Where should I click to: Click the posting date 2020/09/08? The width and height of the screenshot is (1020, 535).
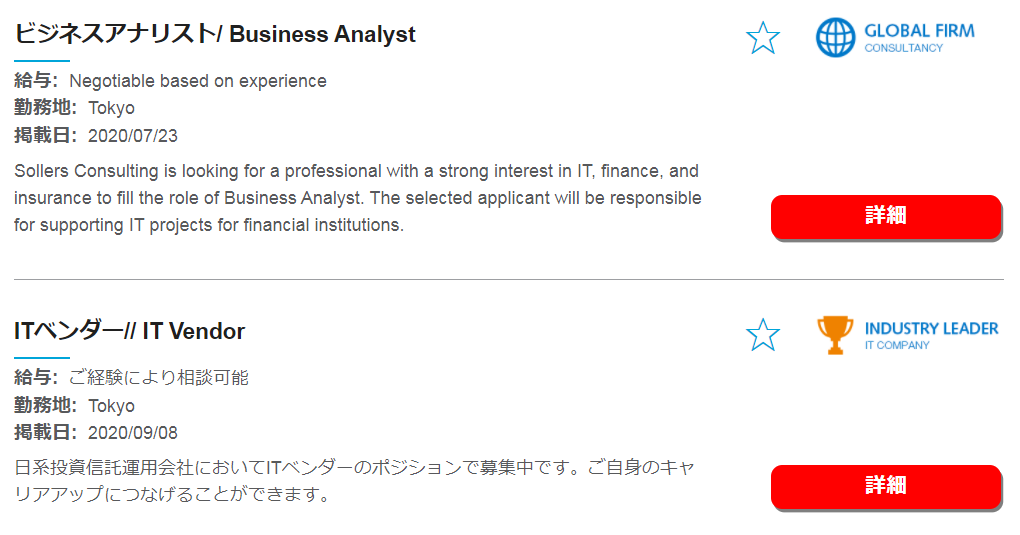coord(133,433)
